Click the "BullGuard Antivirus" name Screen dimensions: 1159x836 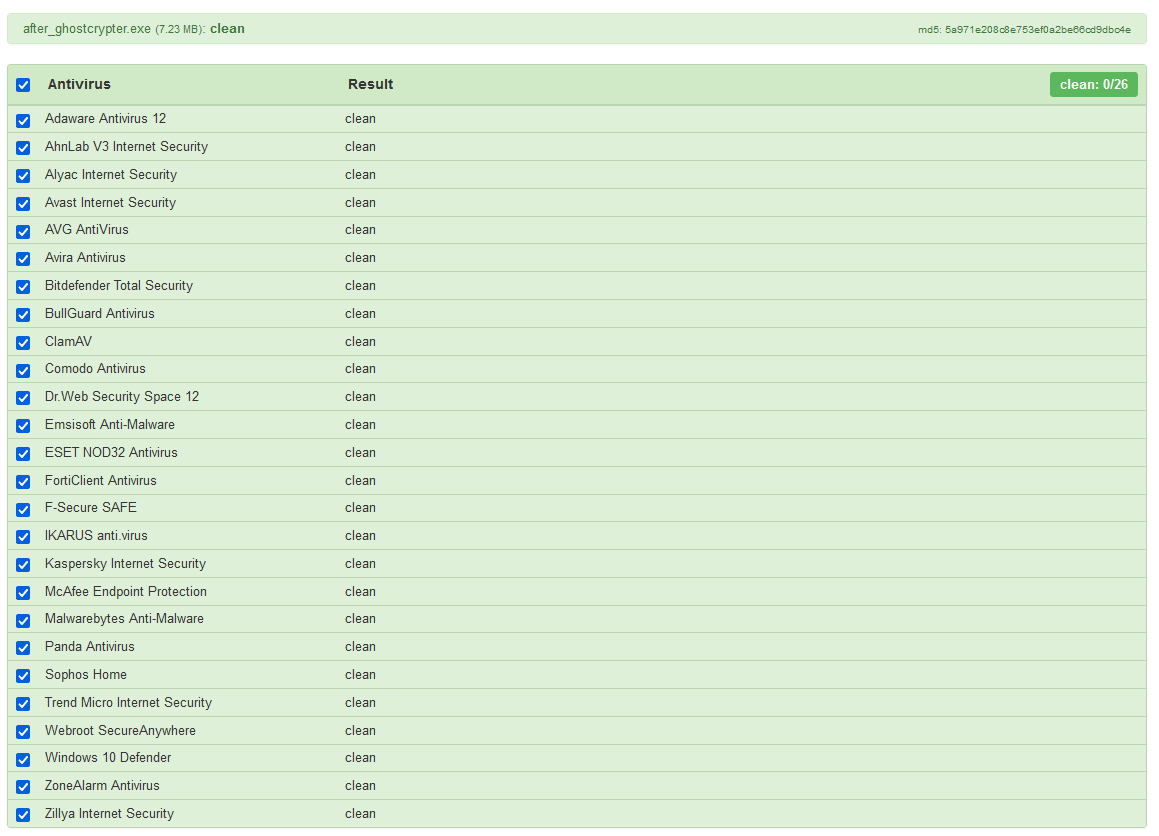(x=100, y=313)
